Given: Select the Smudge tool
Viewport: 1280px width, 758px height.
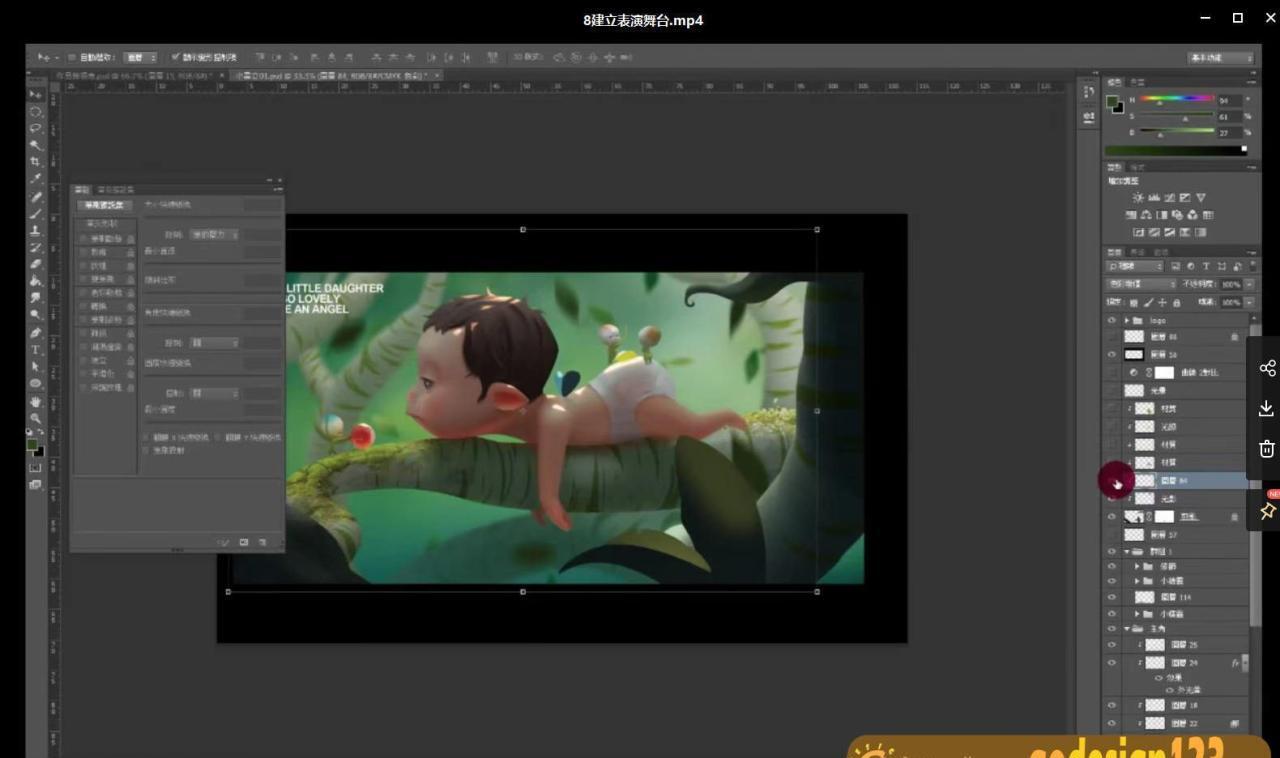Looking at the screenshot, I should coord(35,298).
